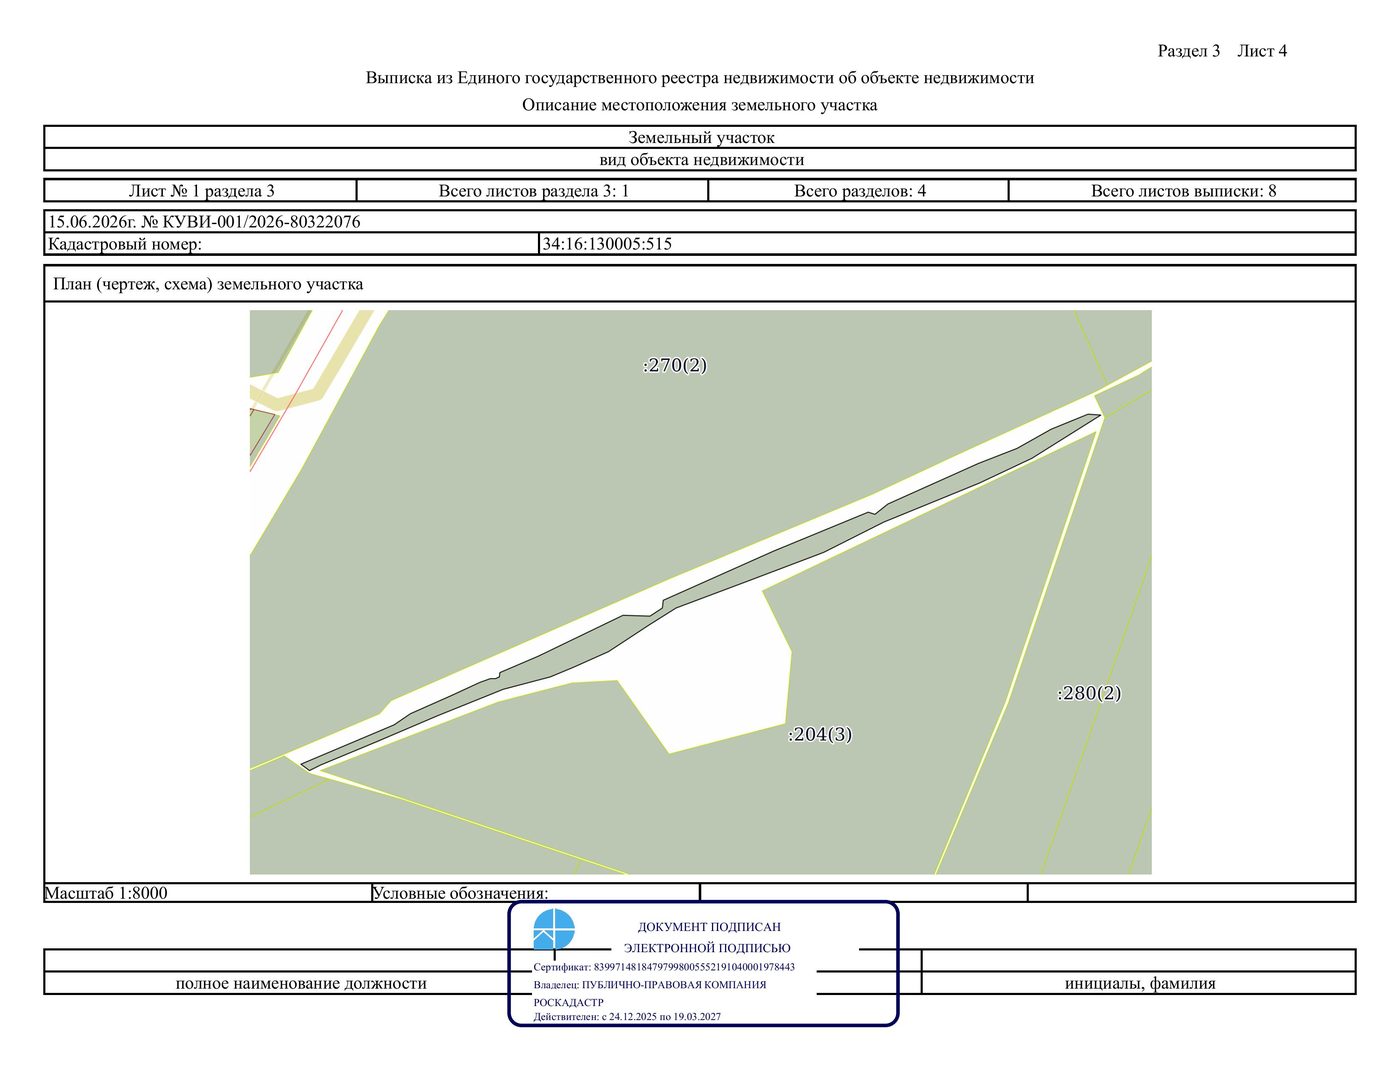This screenshot has width=1400, height=1082.
Task: Click the 'Лист № 1 раздела 3' cell
Action: pos(201,190)
